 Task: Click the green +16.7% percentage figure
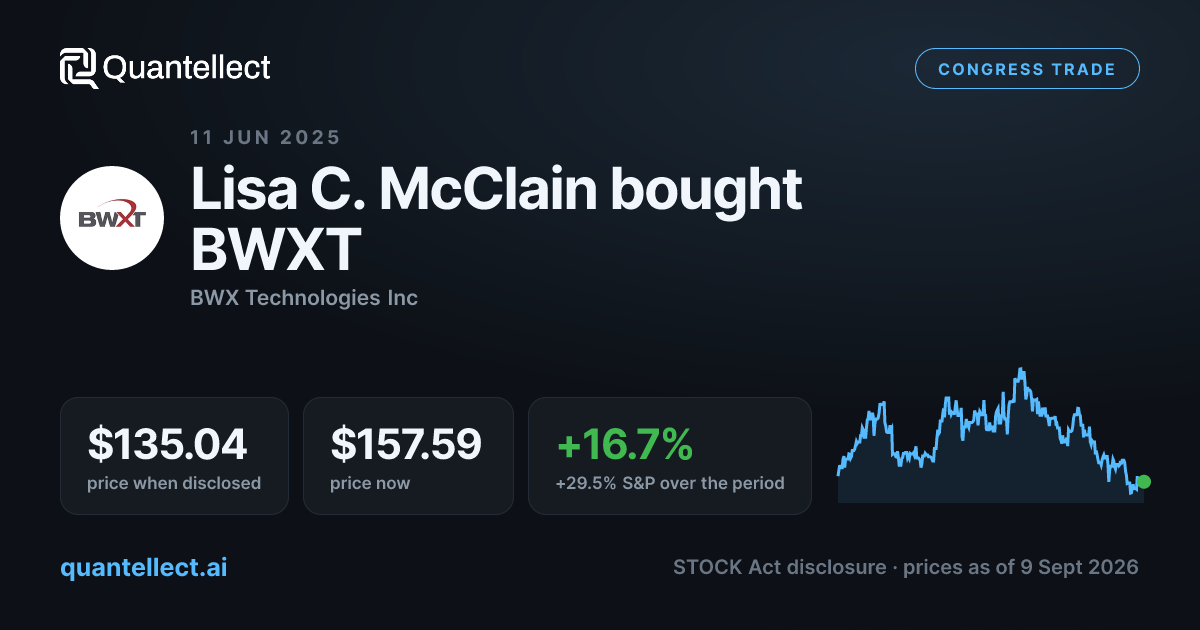coord(624,444)
